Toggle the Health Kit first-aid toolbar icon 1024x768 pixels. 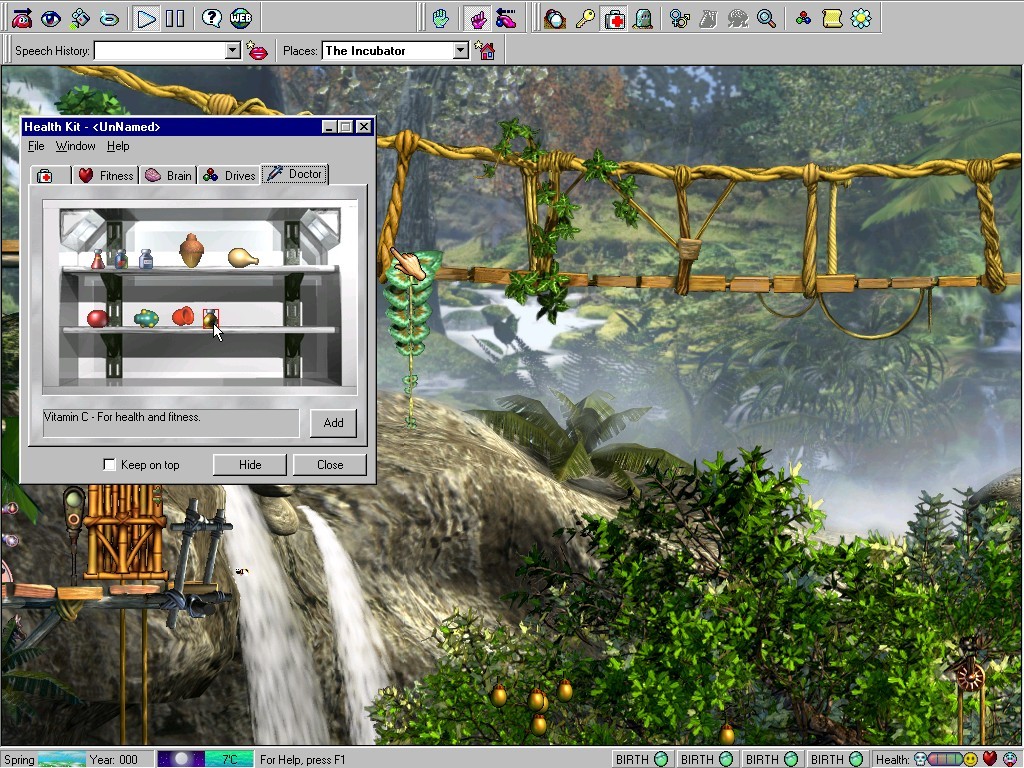pyautogui.click(x=614, y=18)
